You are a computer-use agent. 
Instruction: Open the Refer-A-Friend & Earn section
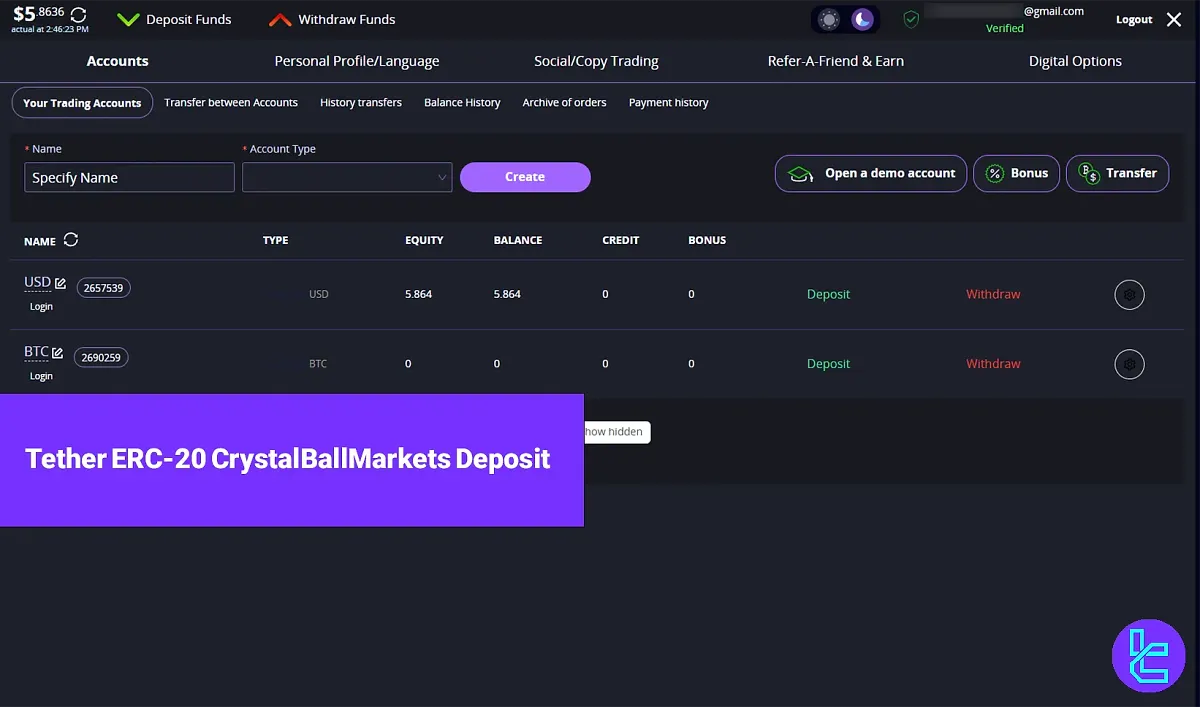point(835,61)
